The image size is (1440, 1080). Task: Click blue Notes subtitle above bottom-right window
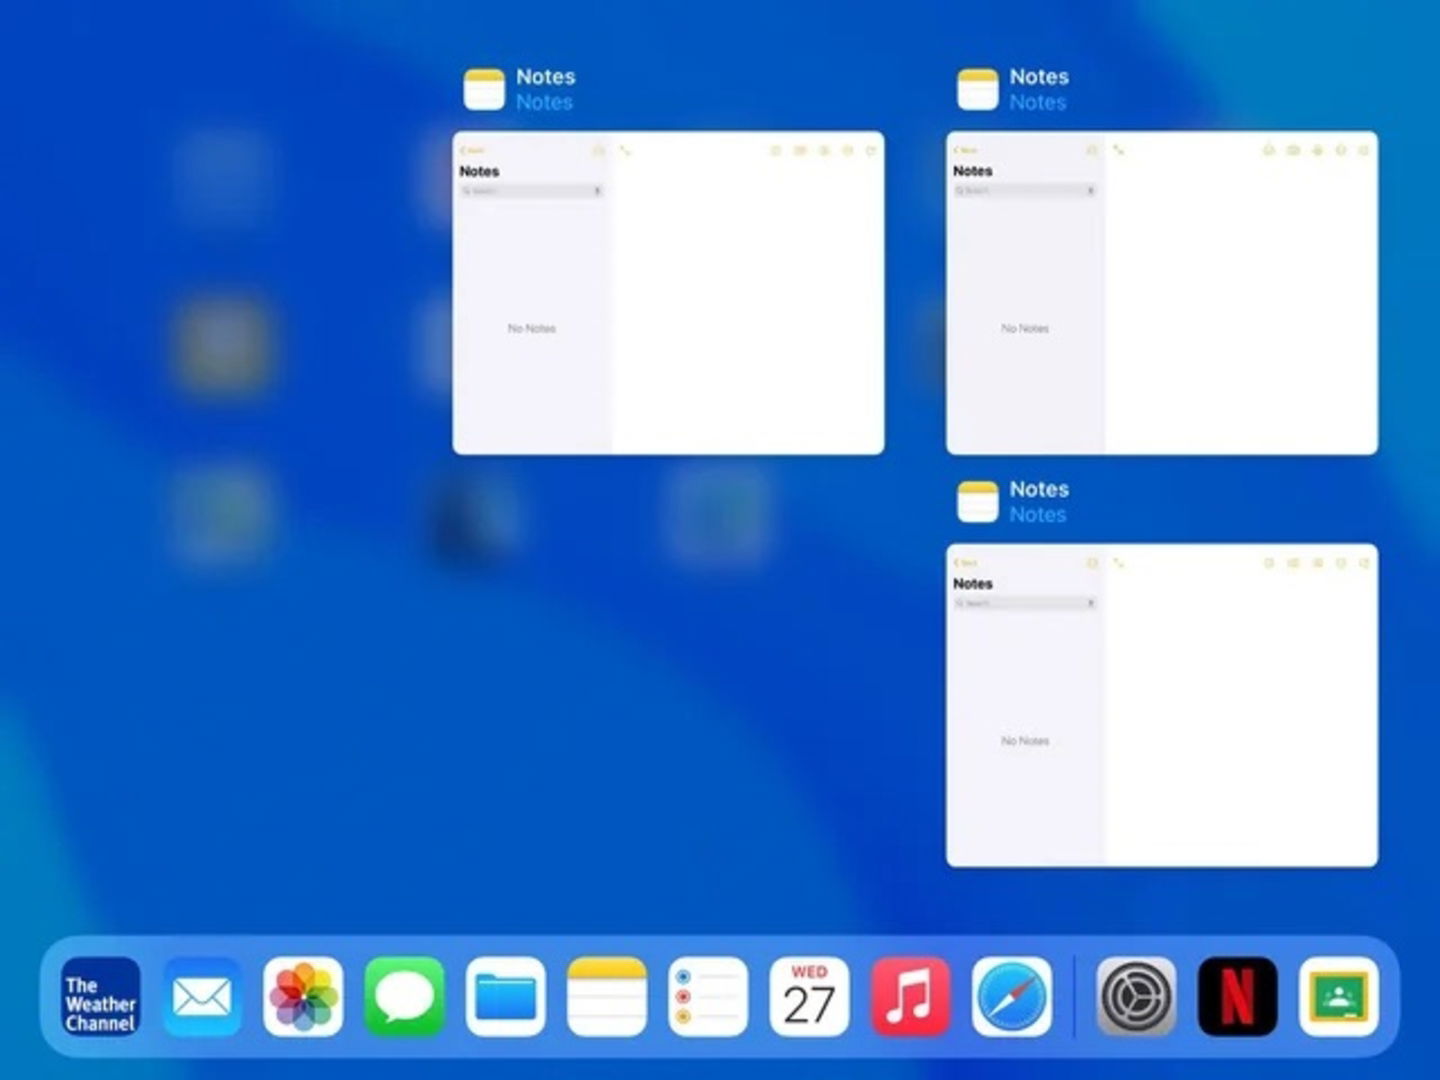point(1038,515)
